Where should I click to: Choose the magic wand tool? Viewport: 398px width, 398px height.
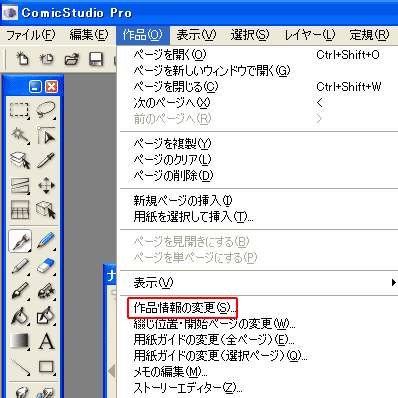pyautogui.click(x=20, y=135)
